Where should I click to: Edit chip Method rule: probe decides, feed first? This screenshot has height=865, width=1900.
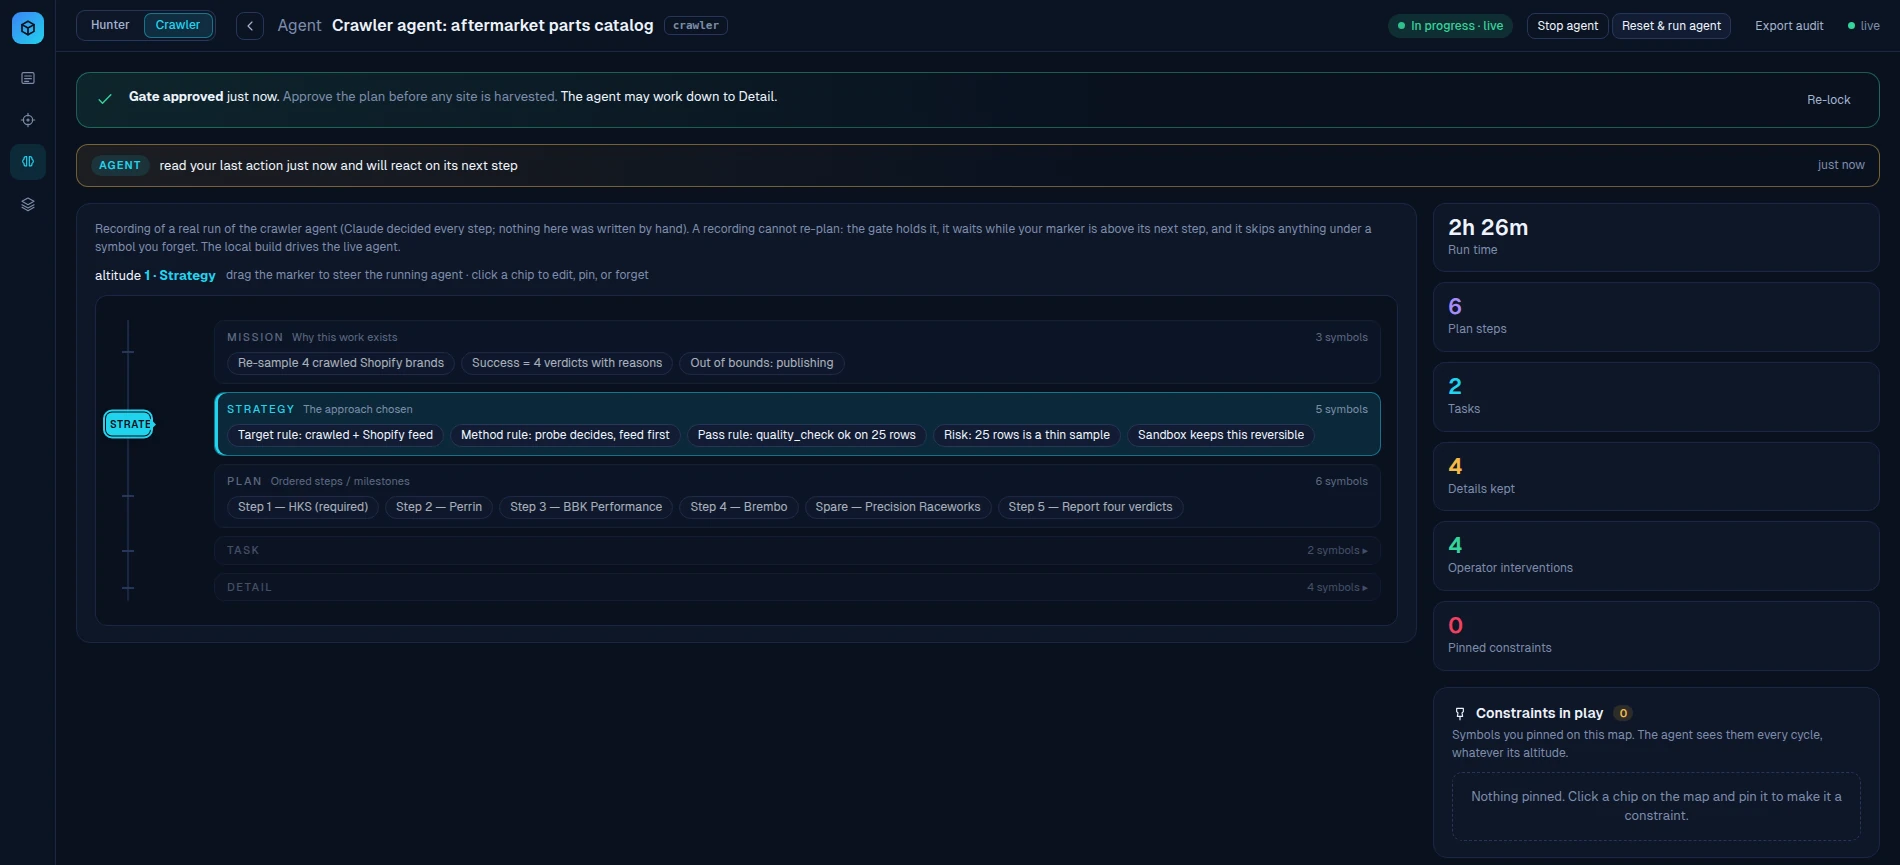(565, 435)
